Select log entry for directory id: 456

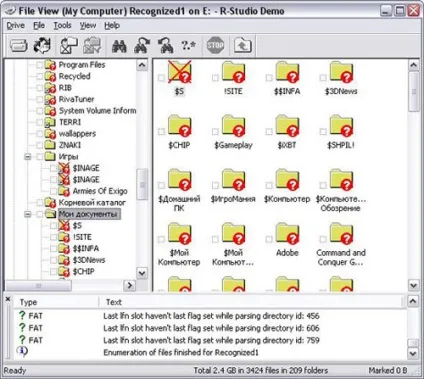pyautogui.click(x=211, y=316)
